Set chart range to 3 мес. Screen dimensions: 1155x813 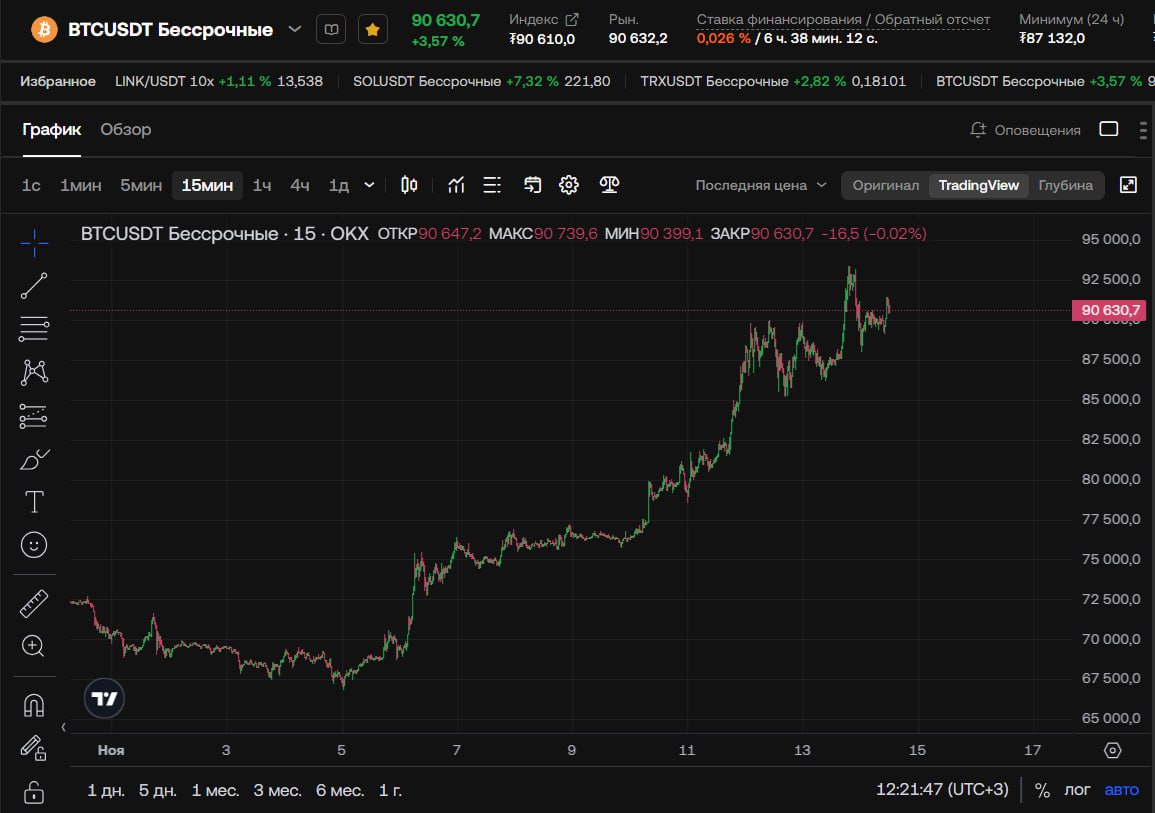point(278,790)
